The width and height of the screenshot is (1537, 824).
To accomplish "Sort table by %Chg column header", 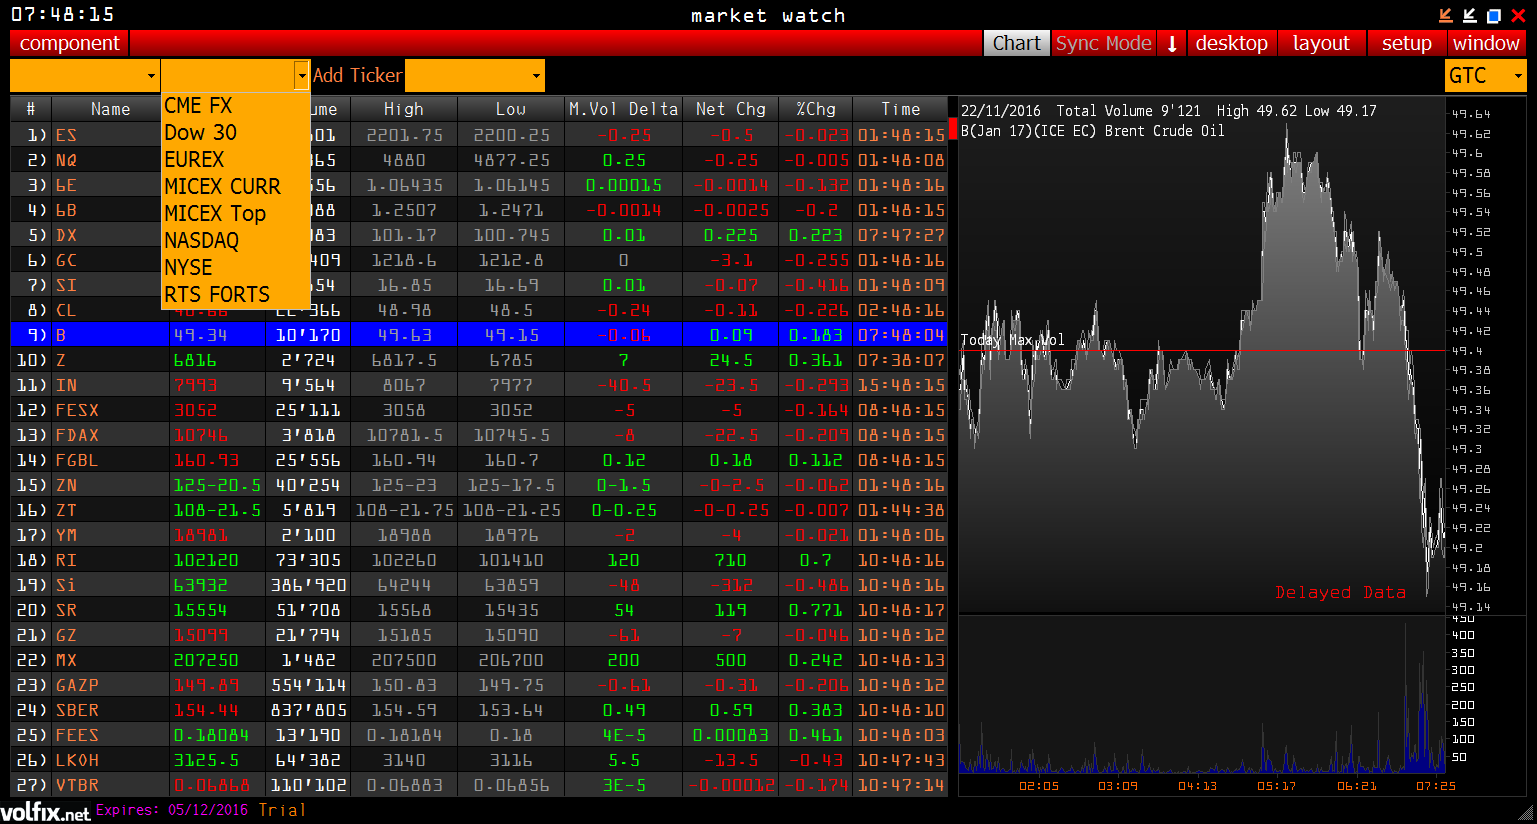I will (x=815, y=109).
